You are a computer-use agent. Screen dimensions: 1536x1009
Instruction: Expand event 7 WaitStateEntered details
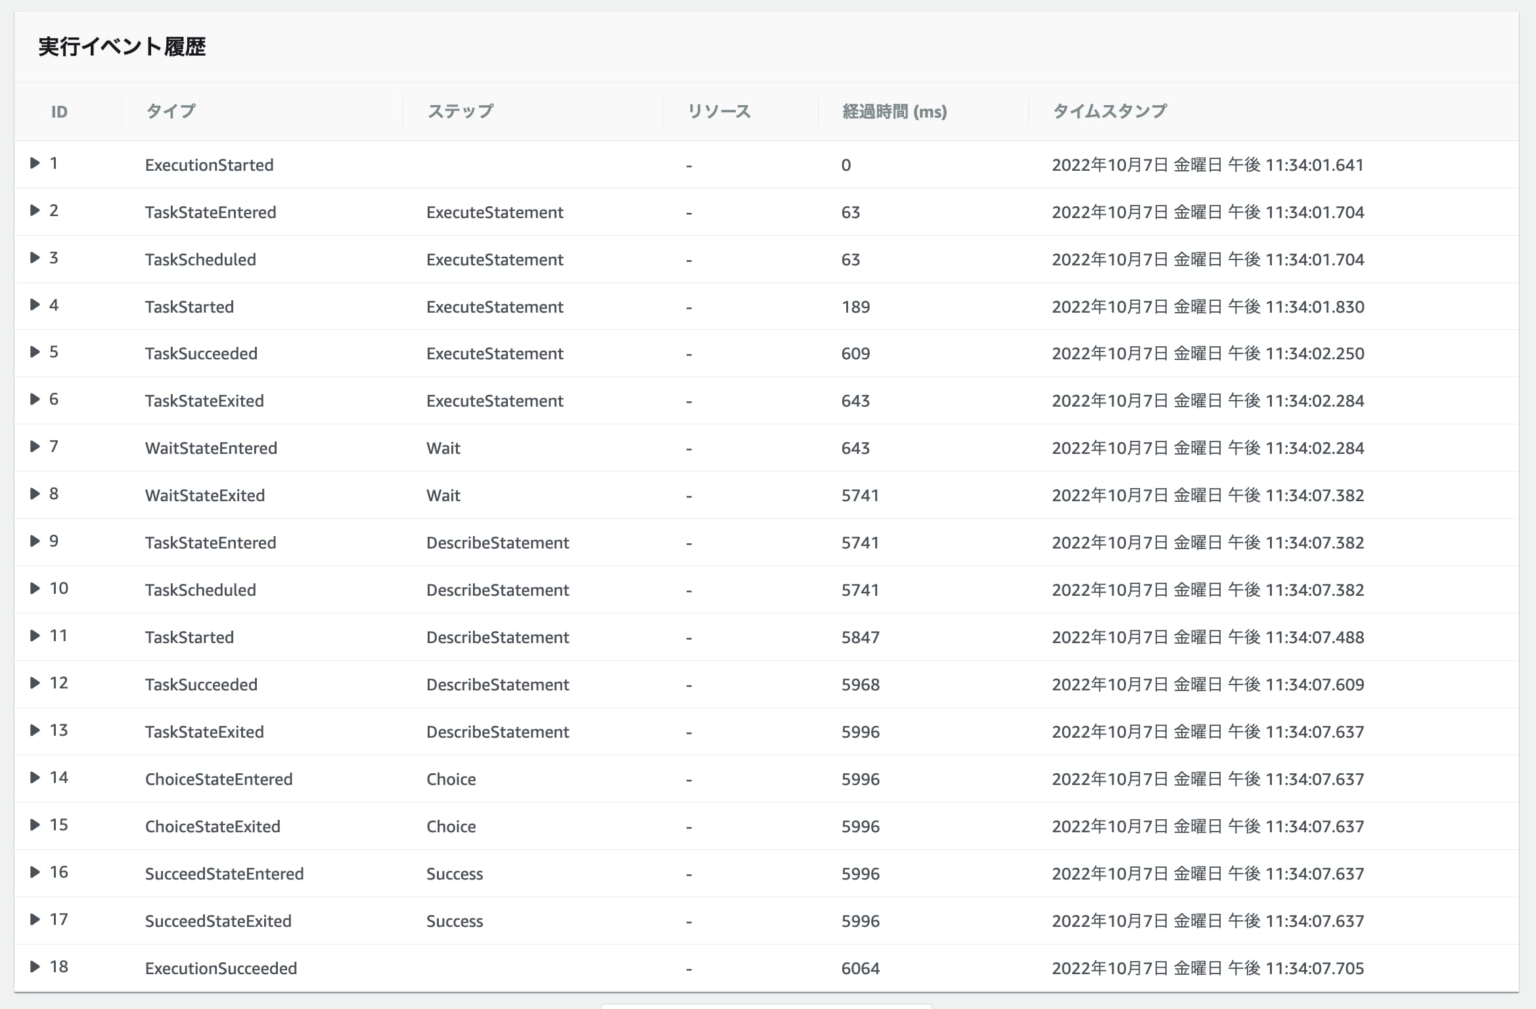tap(34, 447)
